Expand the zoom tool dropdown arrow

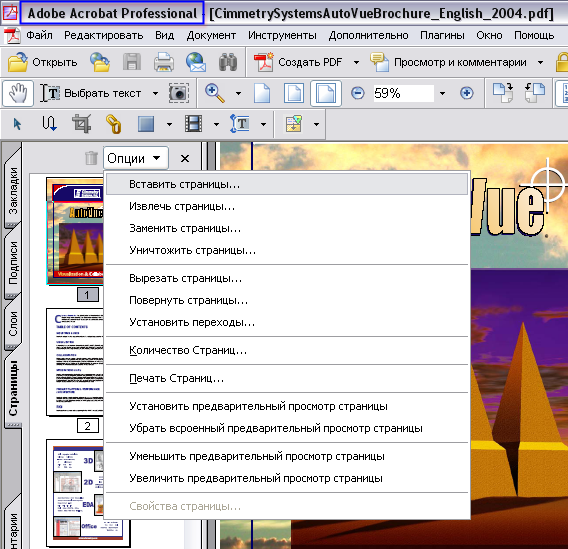point(238,93)
